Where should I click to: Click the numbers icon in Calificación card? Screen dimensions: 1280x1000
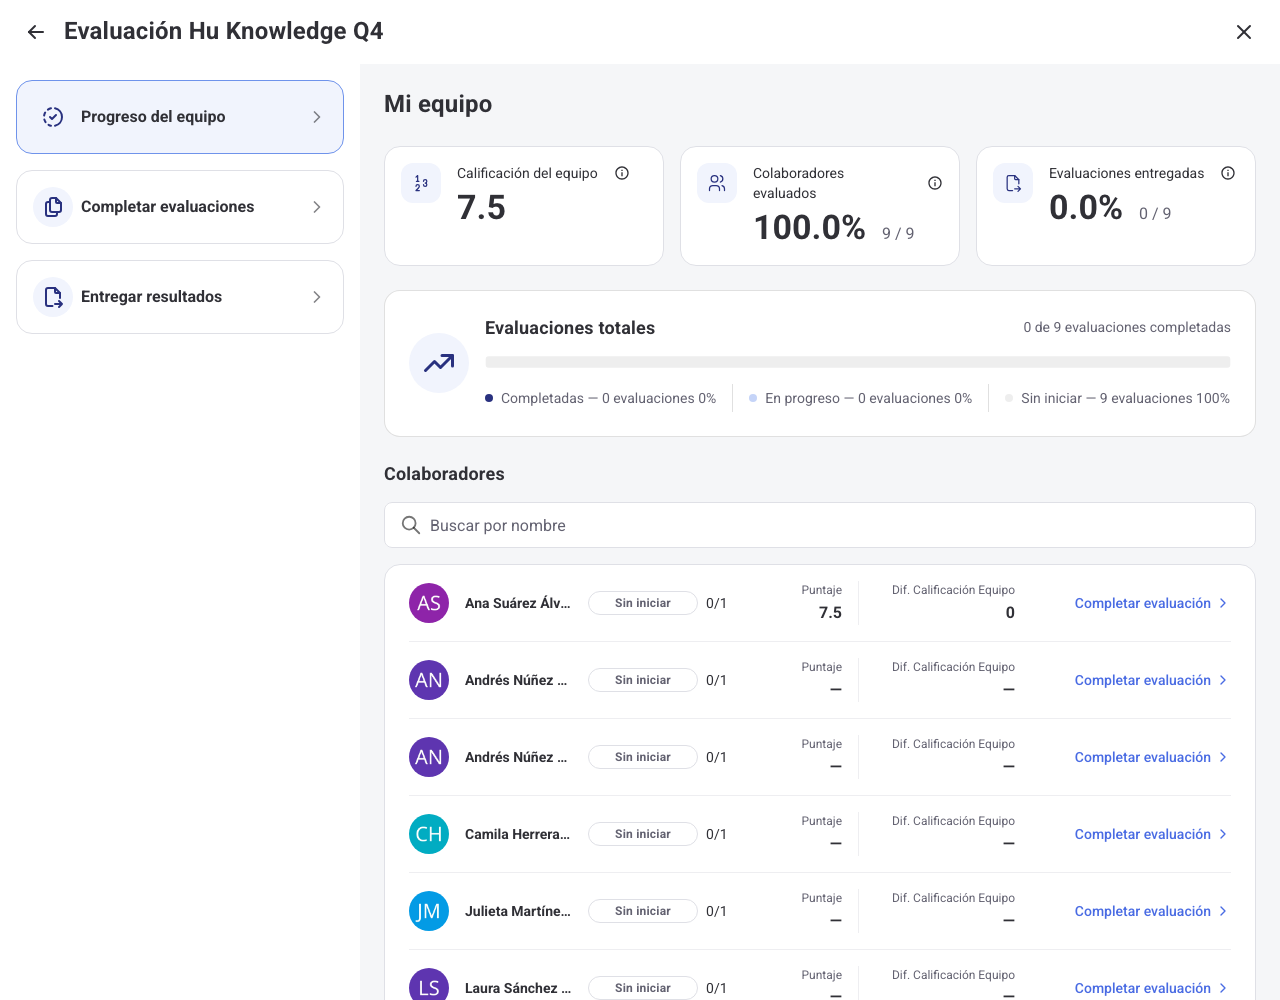pyautogui.click(x=421, y=184)
